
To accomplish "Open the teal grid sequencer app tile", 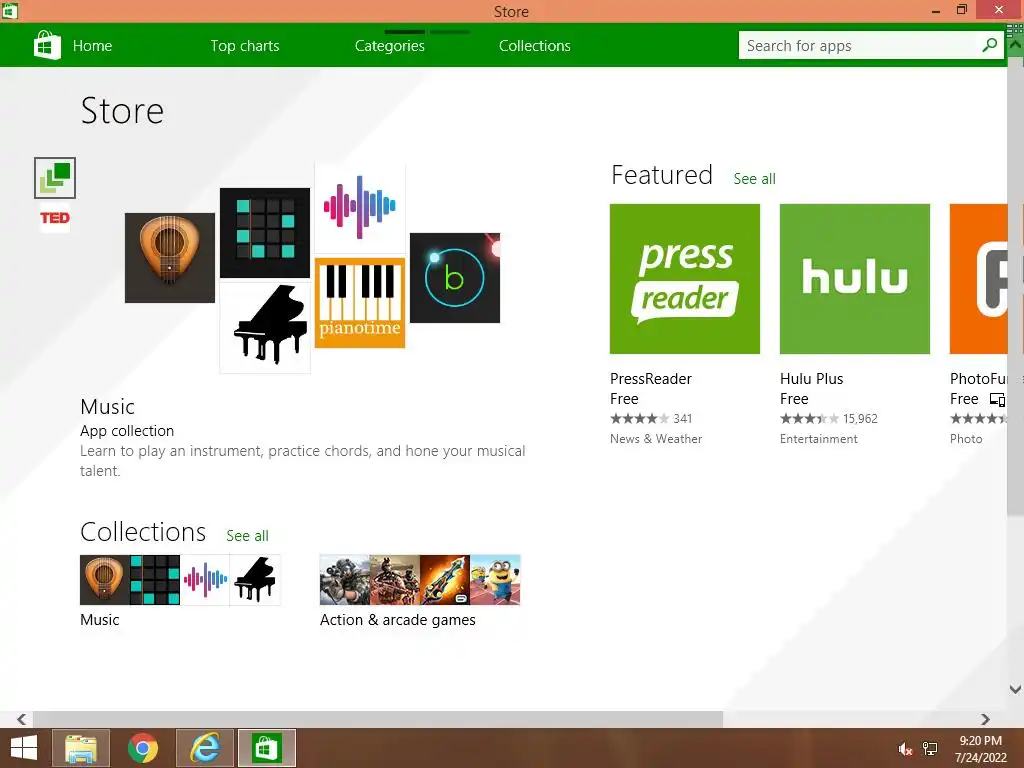I will click(265, 233).
